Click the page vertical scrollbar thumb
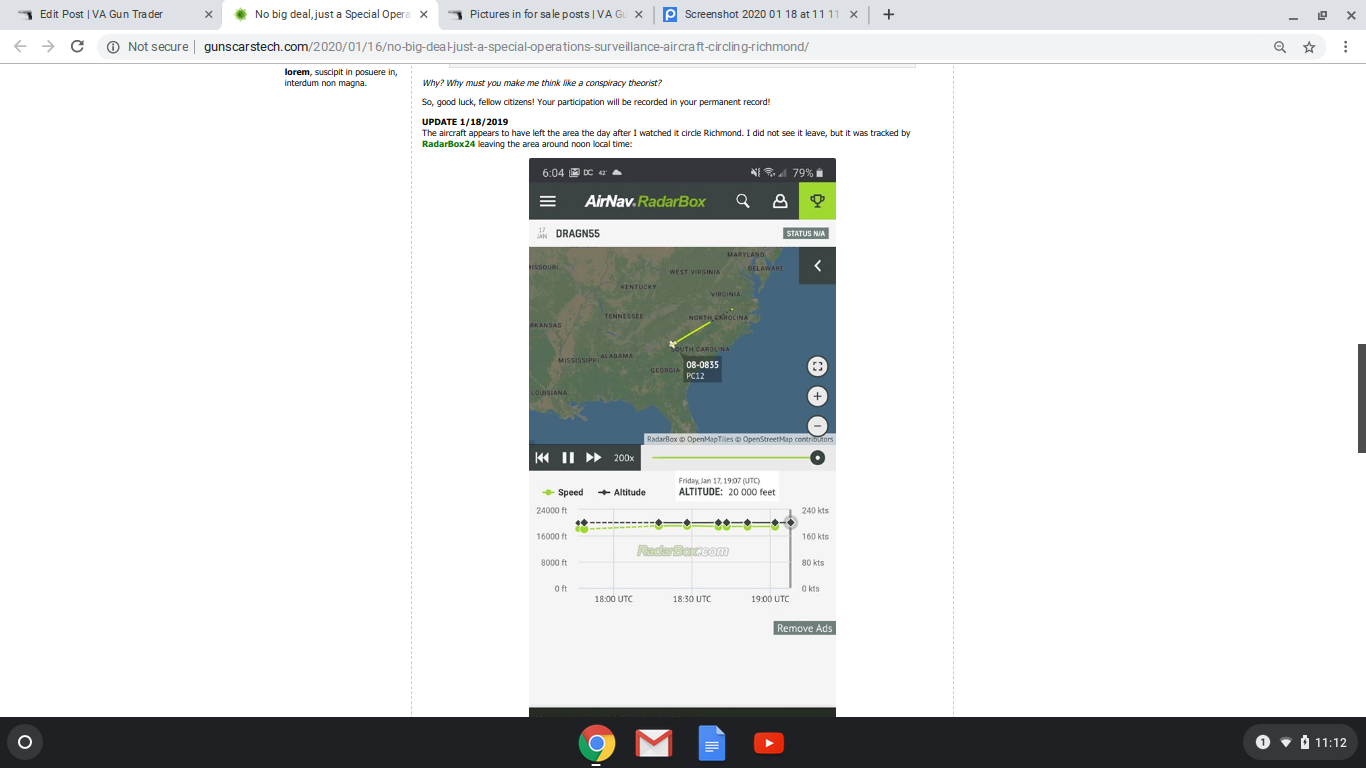The width and height of the screenshot is (1366, 768). (1361, 398)
